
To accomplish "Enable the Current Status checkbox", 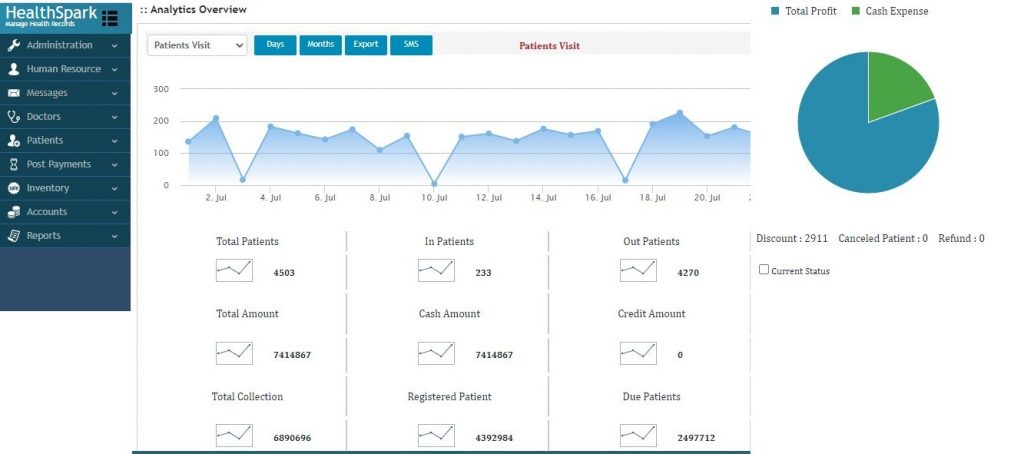I will [x=763, y=269].
